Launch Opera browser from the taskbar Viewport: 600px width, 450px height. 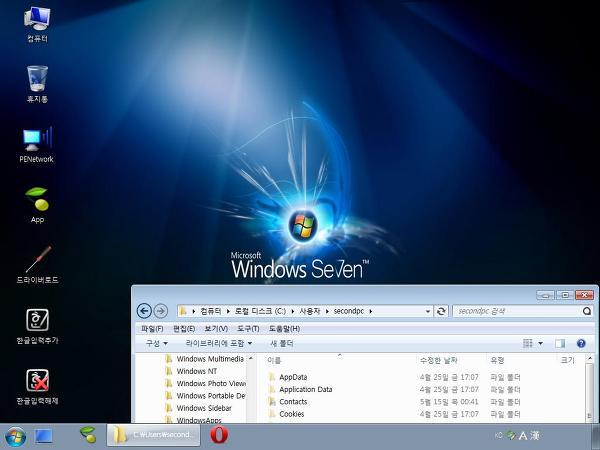point(219,435)
